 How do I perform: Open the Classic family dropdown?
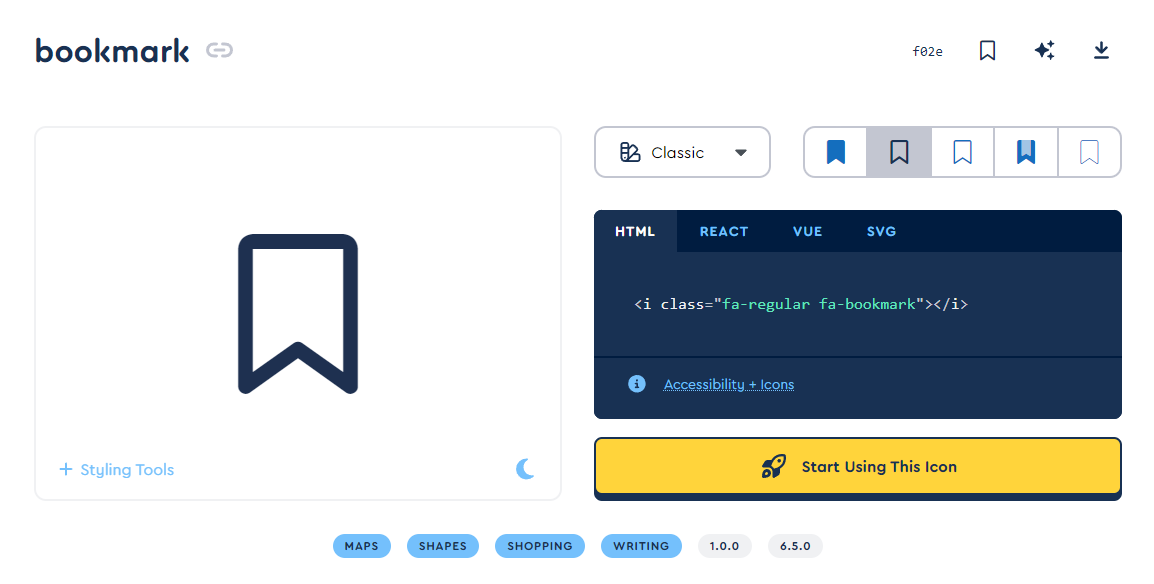[x=682, y=152]
